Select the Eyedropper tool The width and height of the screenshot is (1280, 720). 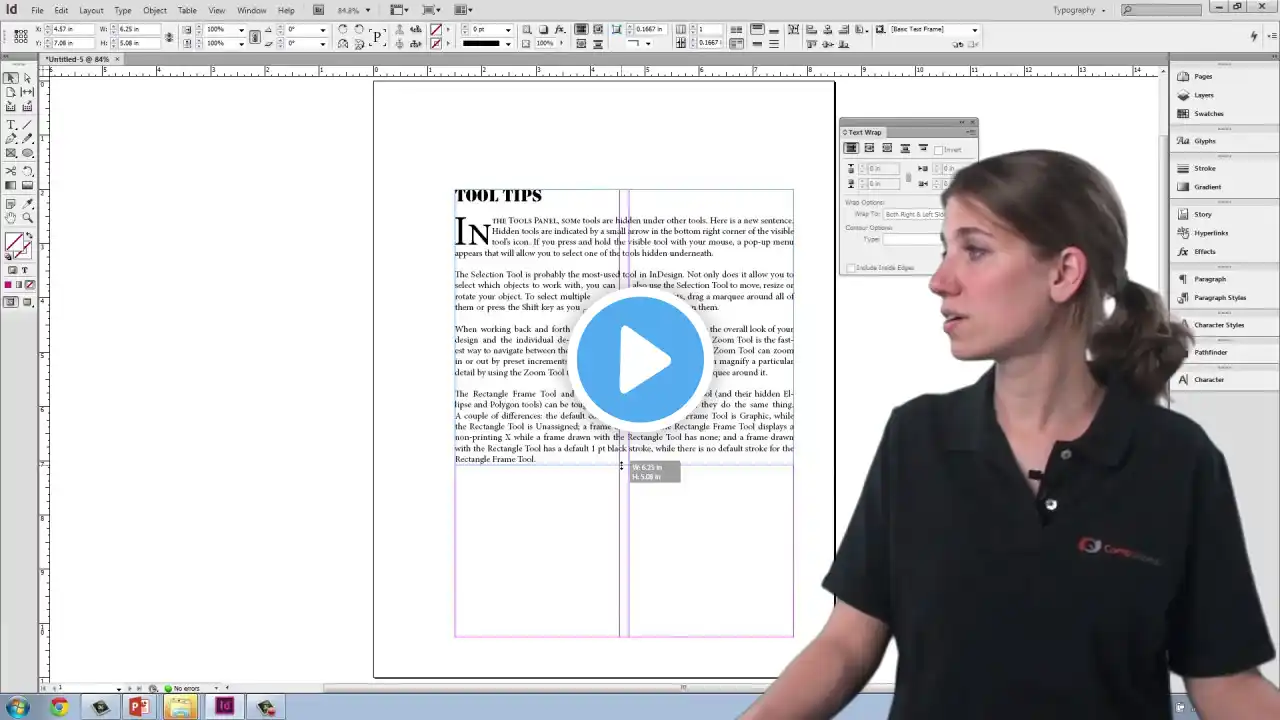point(27,203)
